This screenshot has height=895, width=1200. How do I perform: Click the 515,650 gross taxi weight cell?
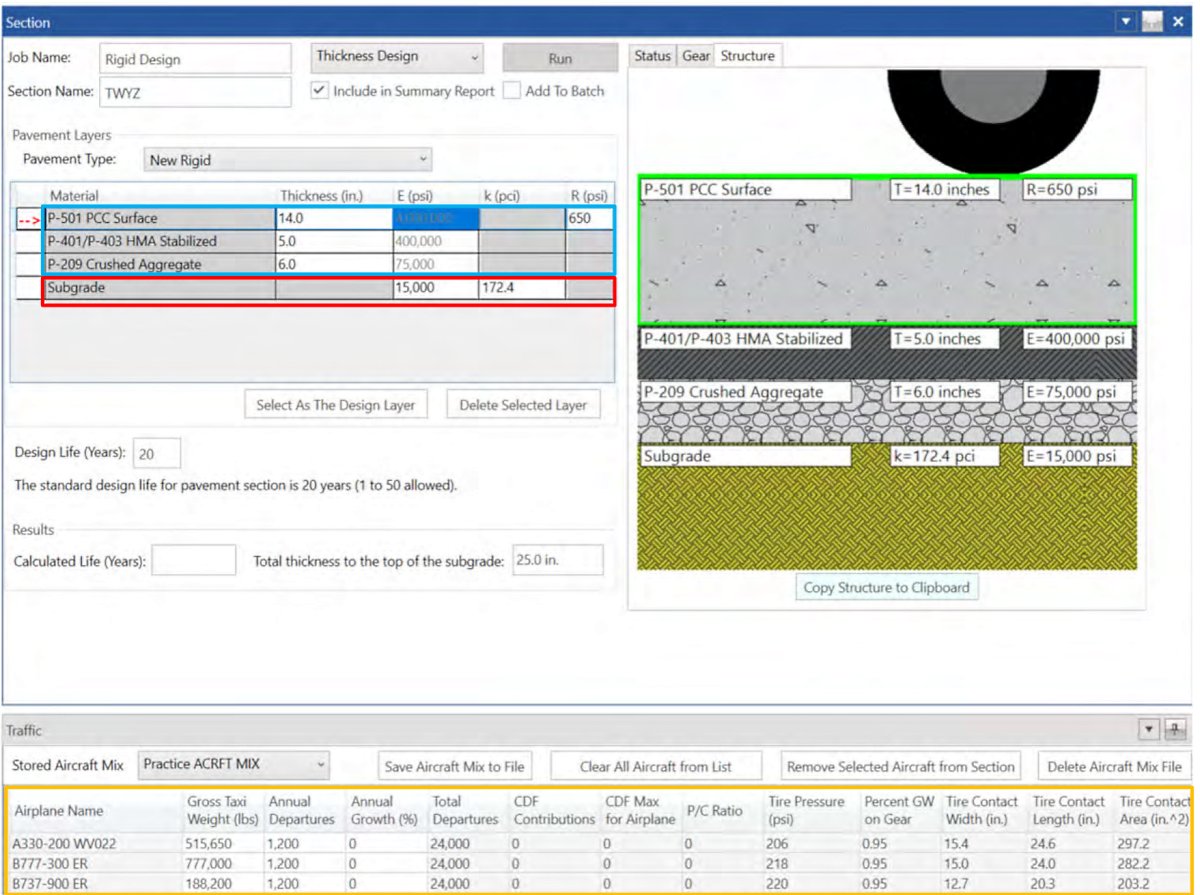[223, 843]
